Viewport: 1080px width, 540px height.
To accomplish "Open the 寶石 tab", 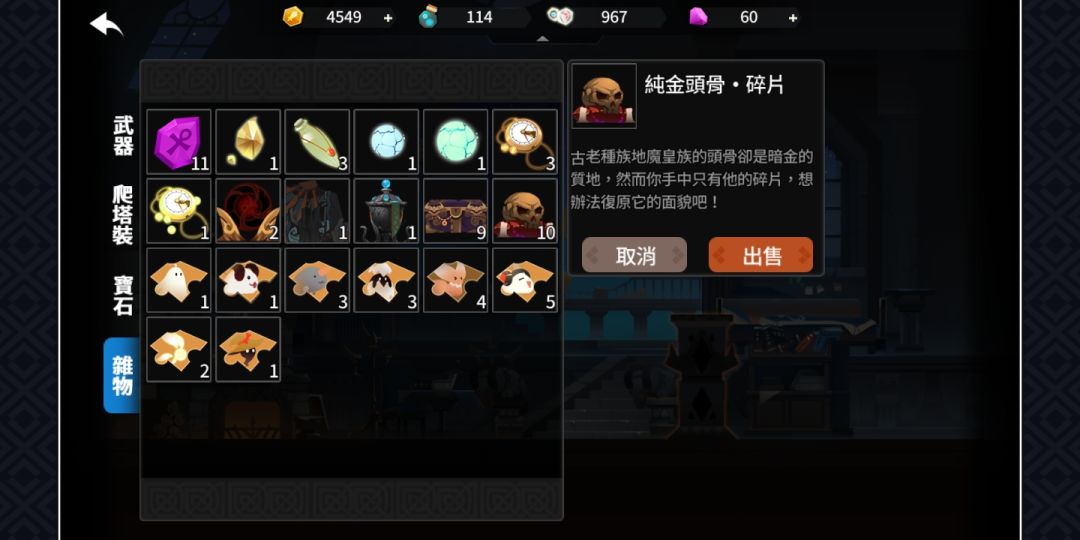I will pyautogui.click(x=123, y=295).
